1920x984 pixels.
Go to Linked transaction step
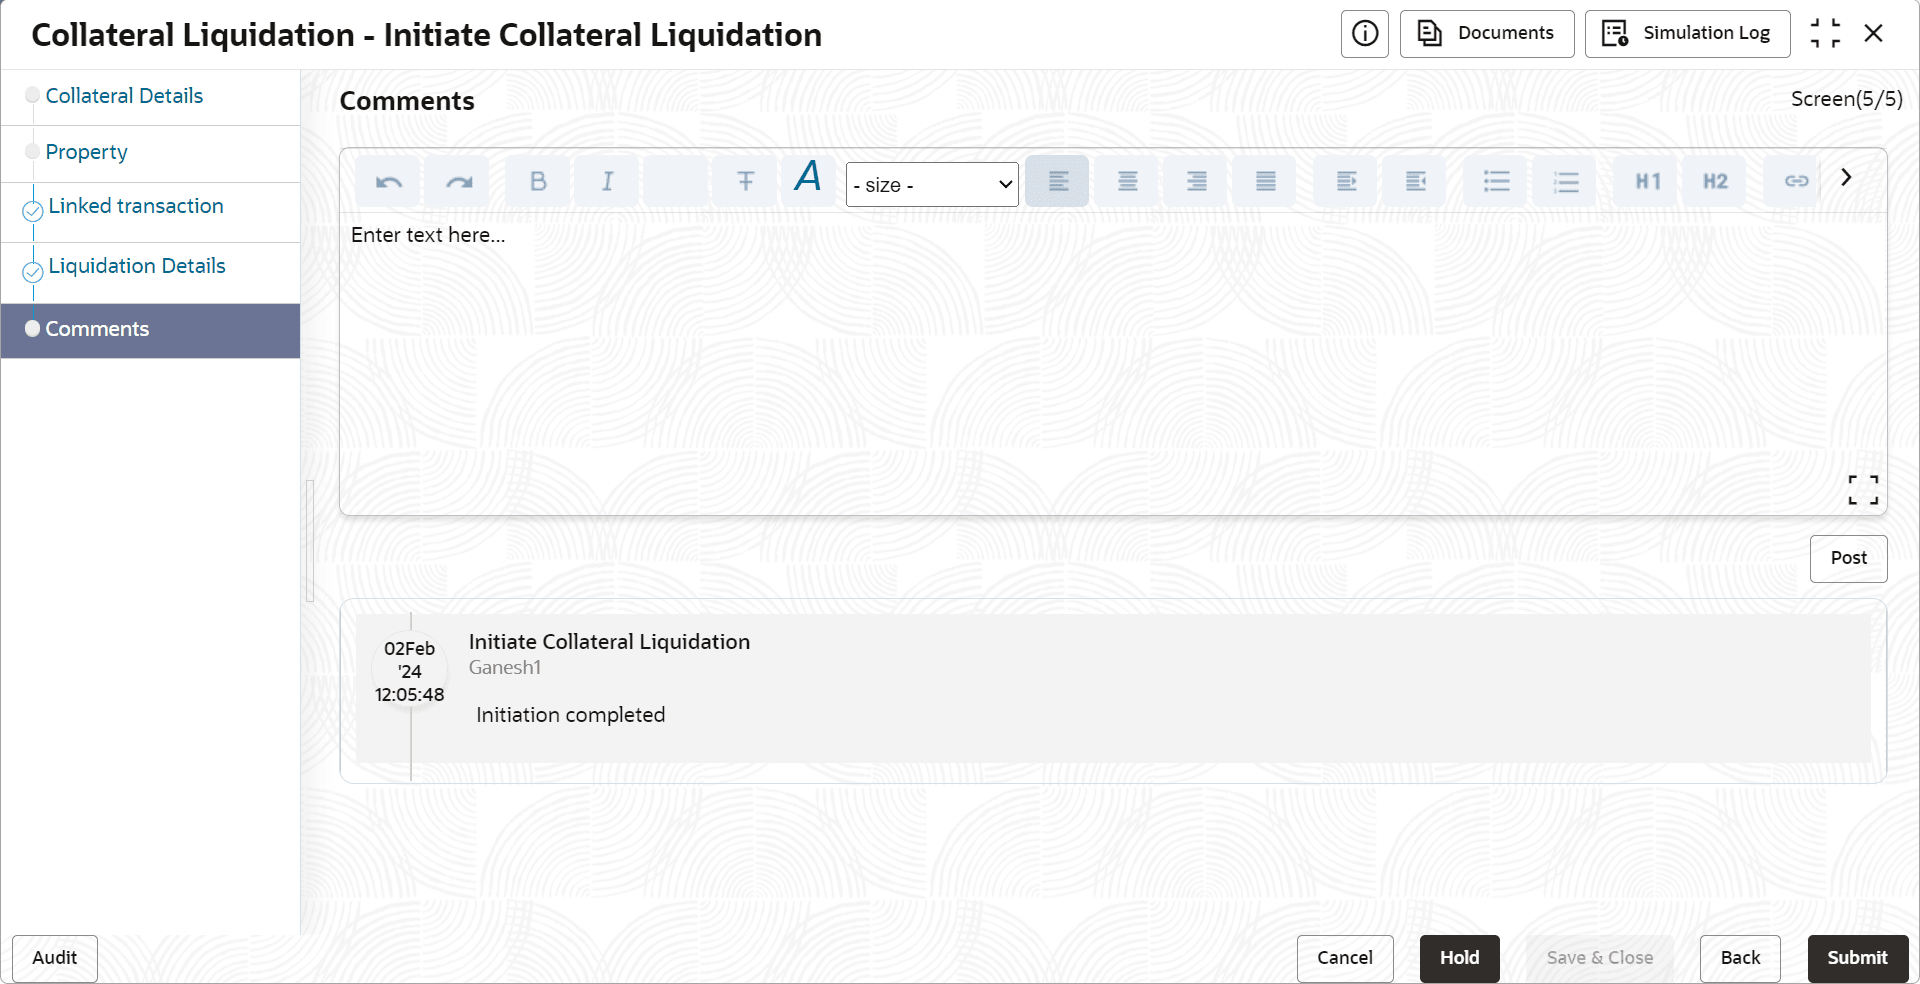click(x=136, y=206)
